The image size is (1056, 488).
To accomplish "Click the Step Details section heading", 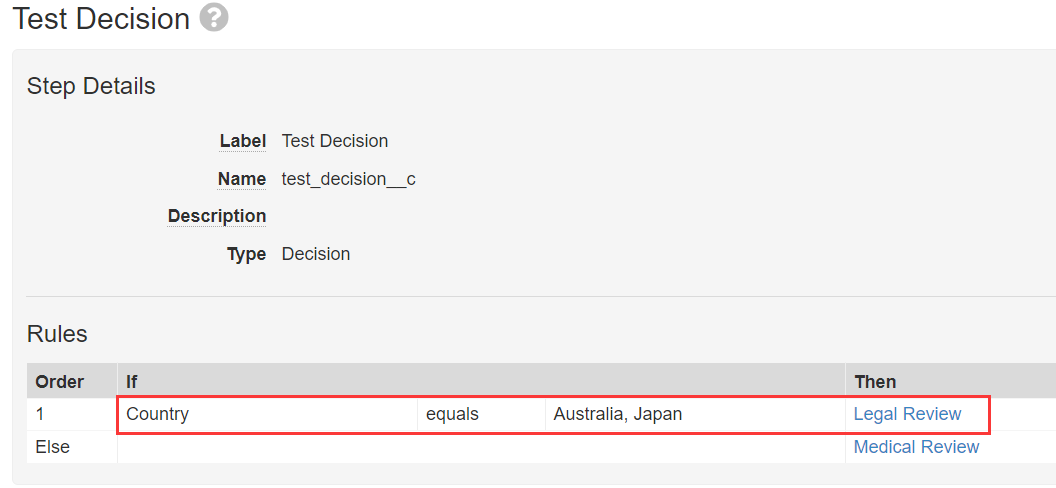I will tap(91, 86).
